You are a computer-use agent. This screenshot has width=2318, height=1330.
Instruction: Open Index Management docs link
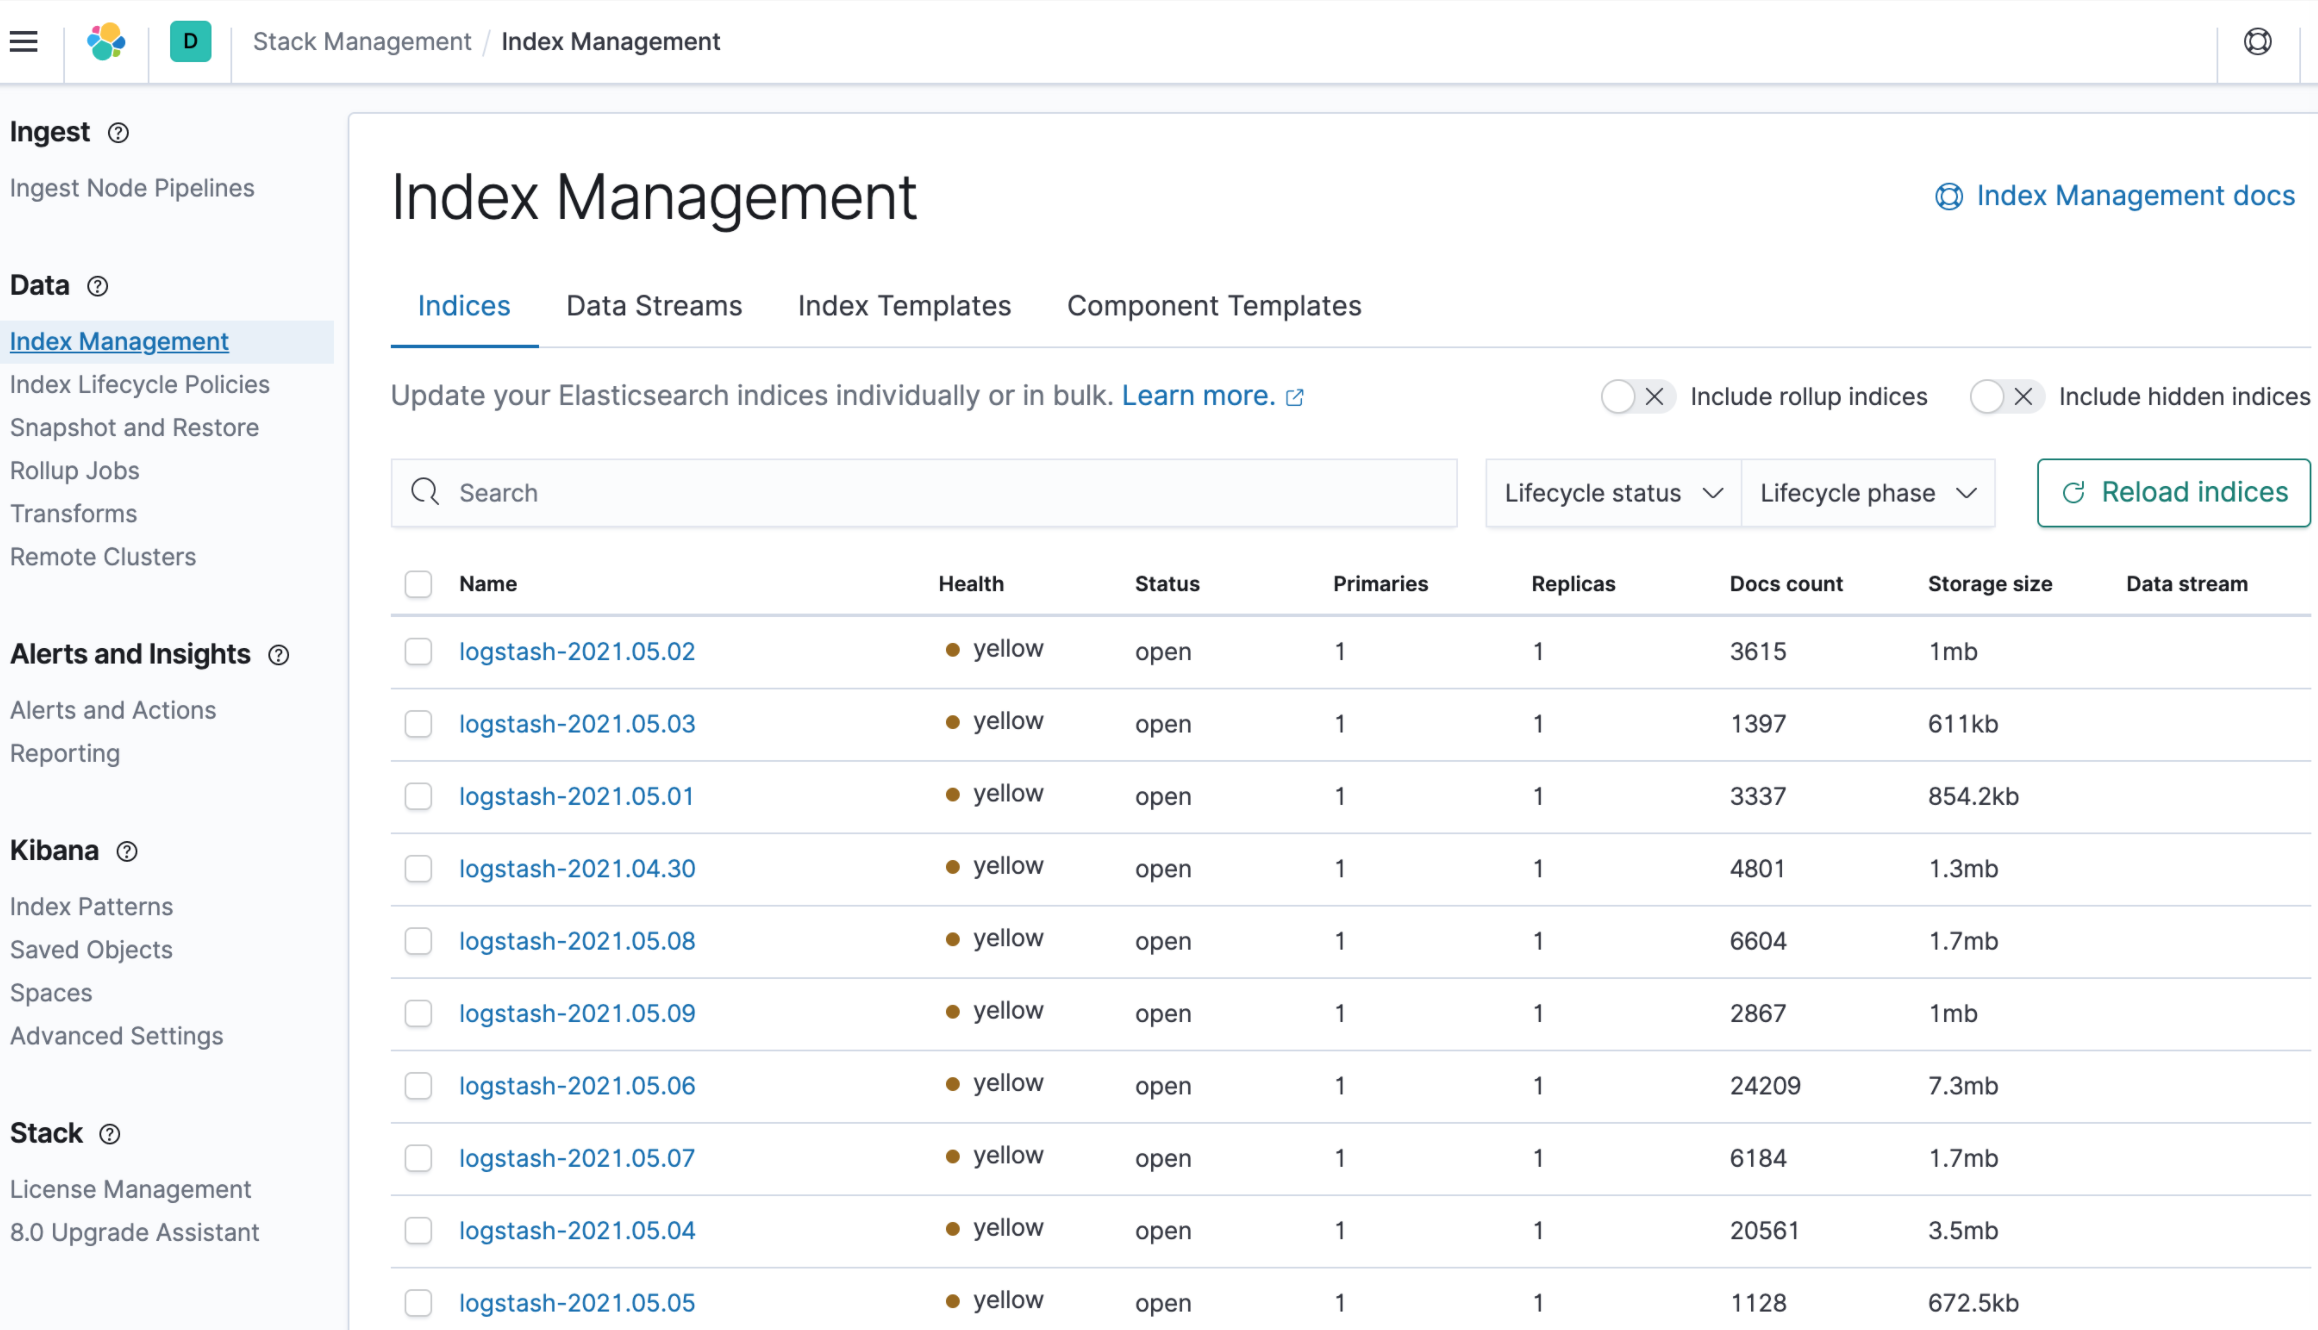2134,196
